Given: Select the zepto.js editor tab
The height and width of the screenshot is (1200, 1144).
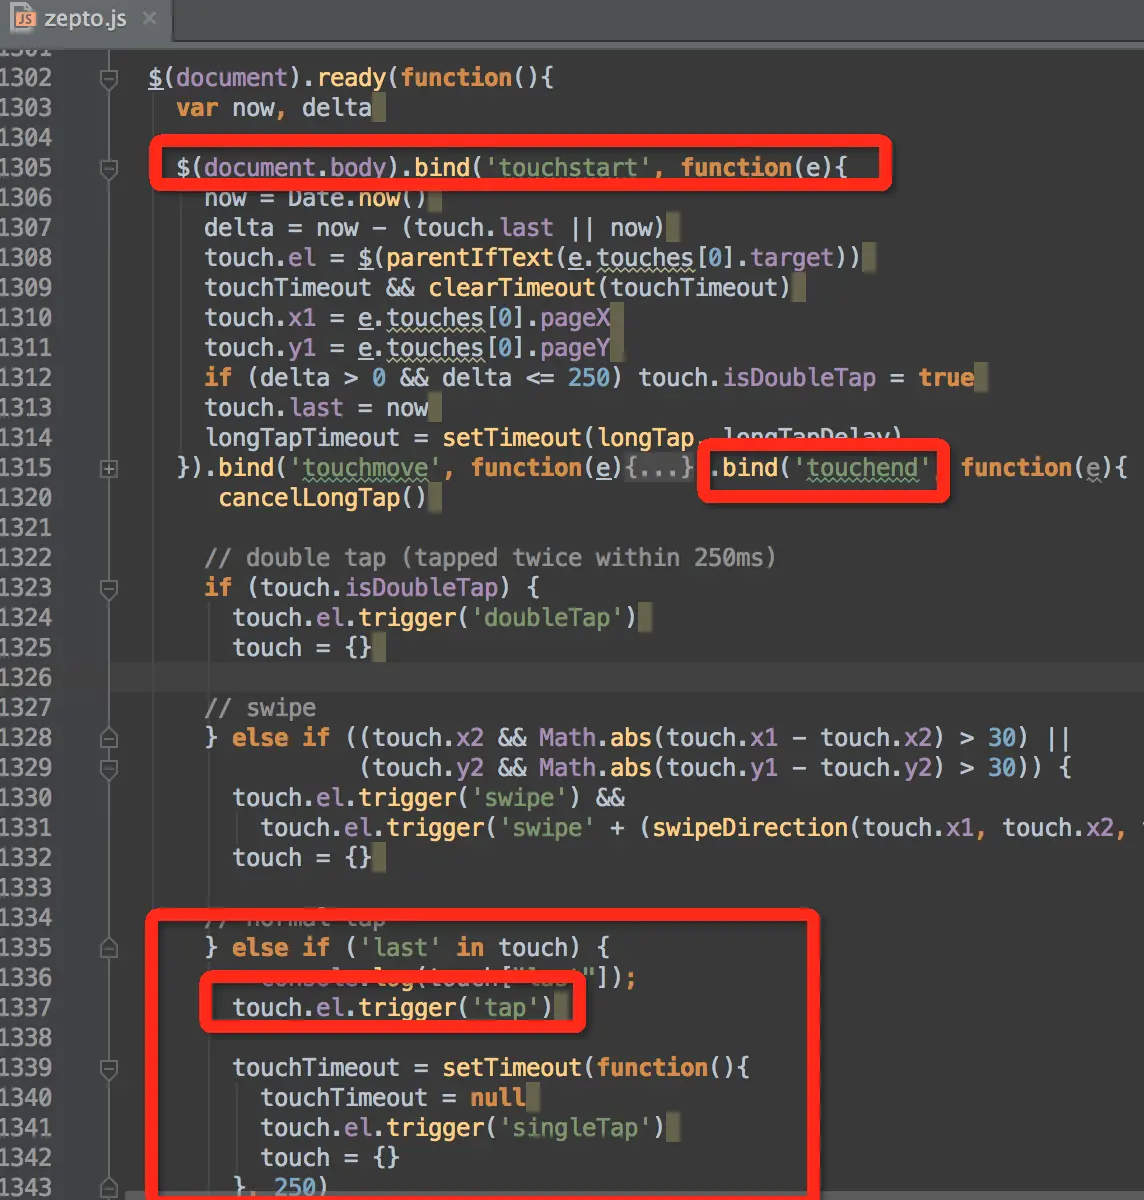Looking at the screenshot, I should (x=84, y=19).
